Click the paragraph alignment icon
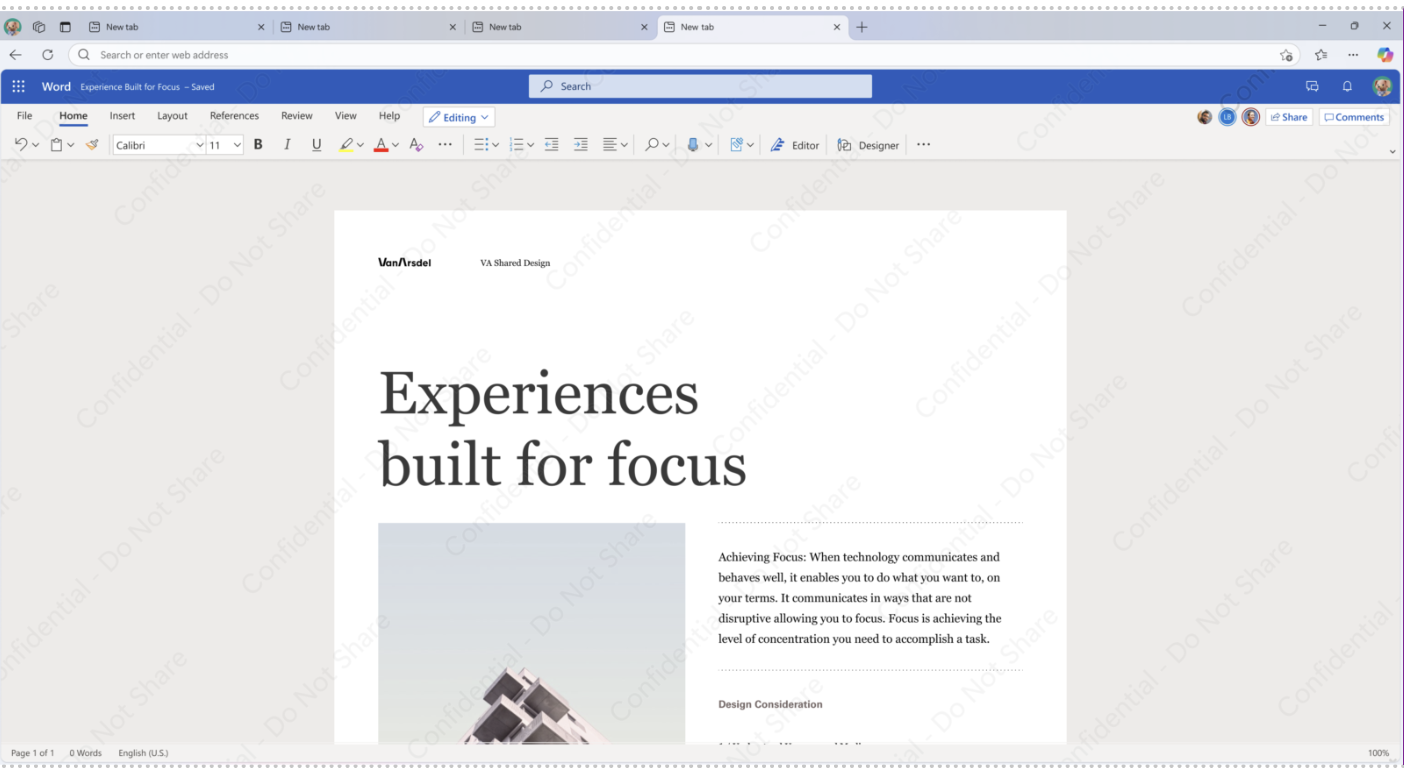Viewport: 1404px width, 772px height. coord(610,145)
